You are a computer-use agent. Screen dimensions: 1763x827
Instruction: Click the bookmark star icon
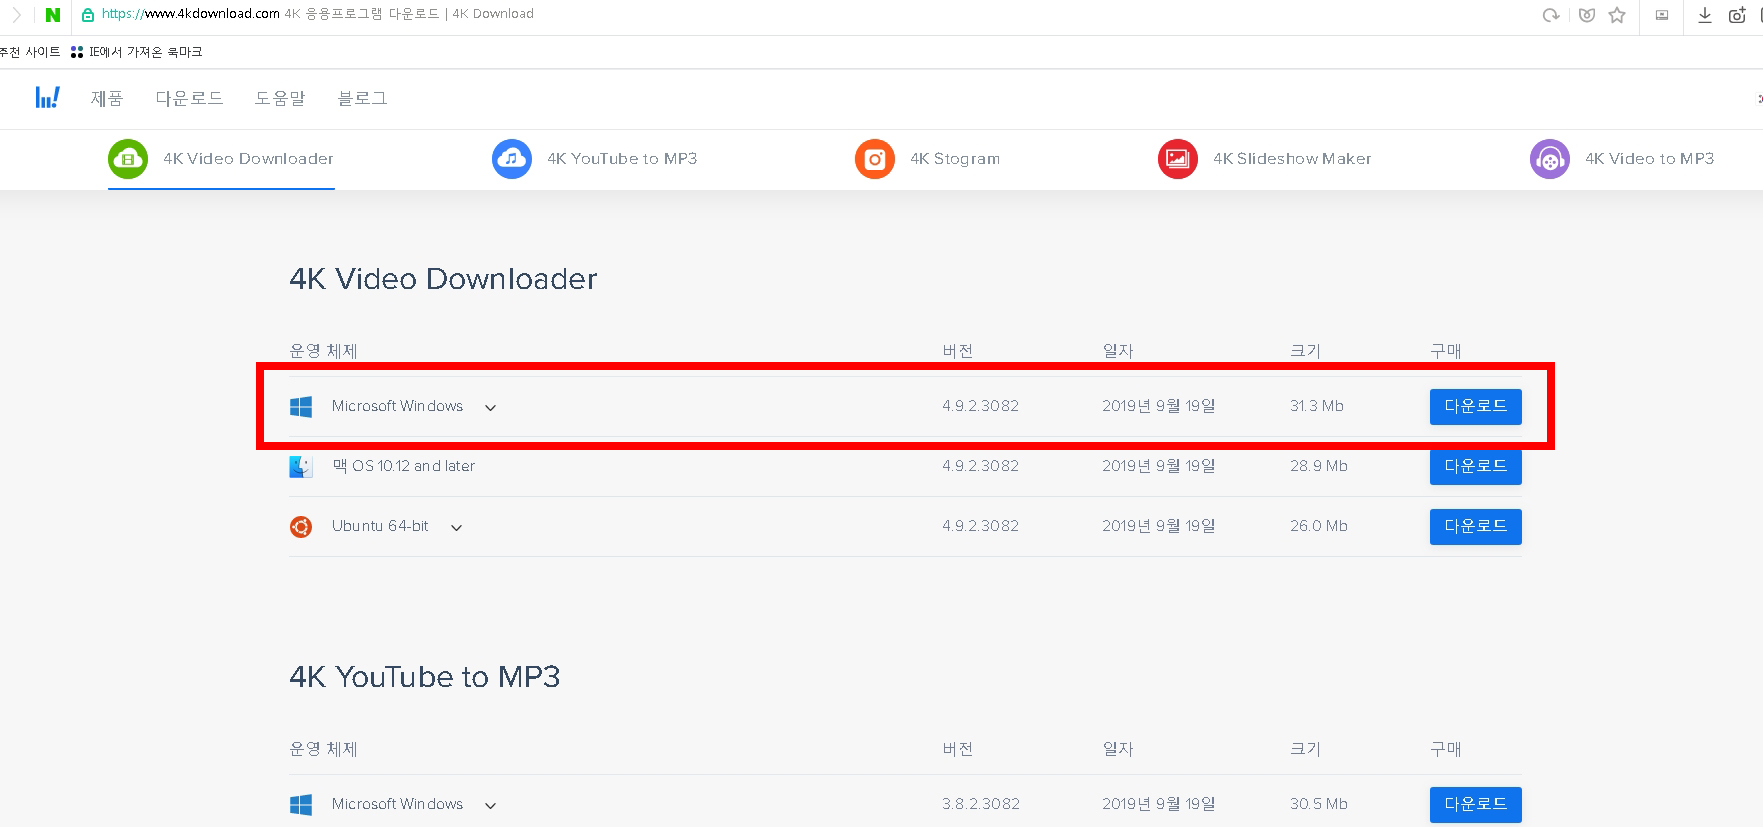1617,15
